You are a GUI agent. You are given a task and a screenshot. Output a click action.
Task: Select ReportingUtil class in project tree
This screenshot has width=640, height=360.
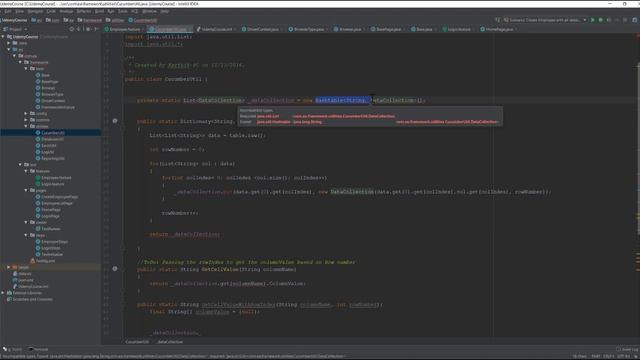[50, 158]
